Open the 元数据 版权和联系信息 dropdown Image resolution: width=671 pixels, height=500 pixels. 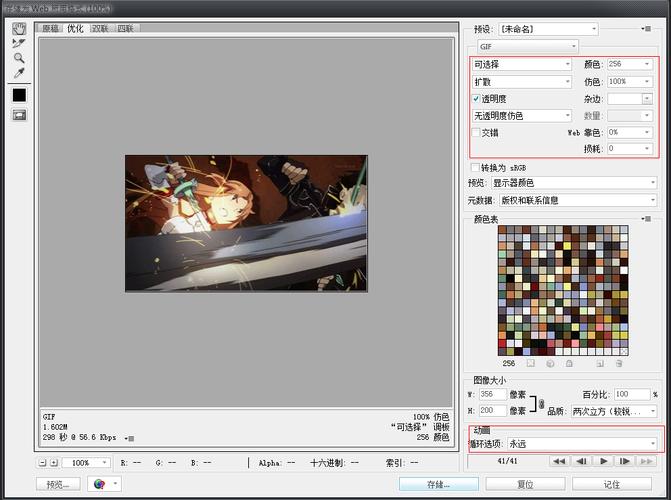(x=578, y=200)
